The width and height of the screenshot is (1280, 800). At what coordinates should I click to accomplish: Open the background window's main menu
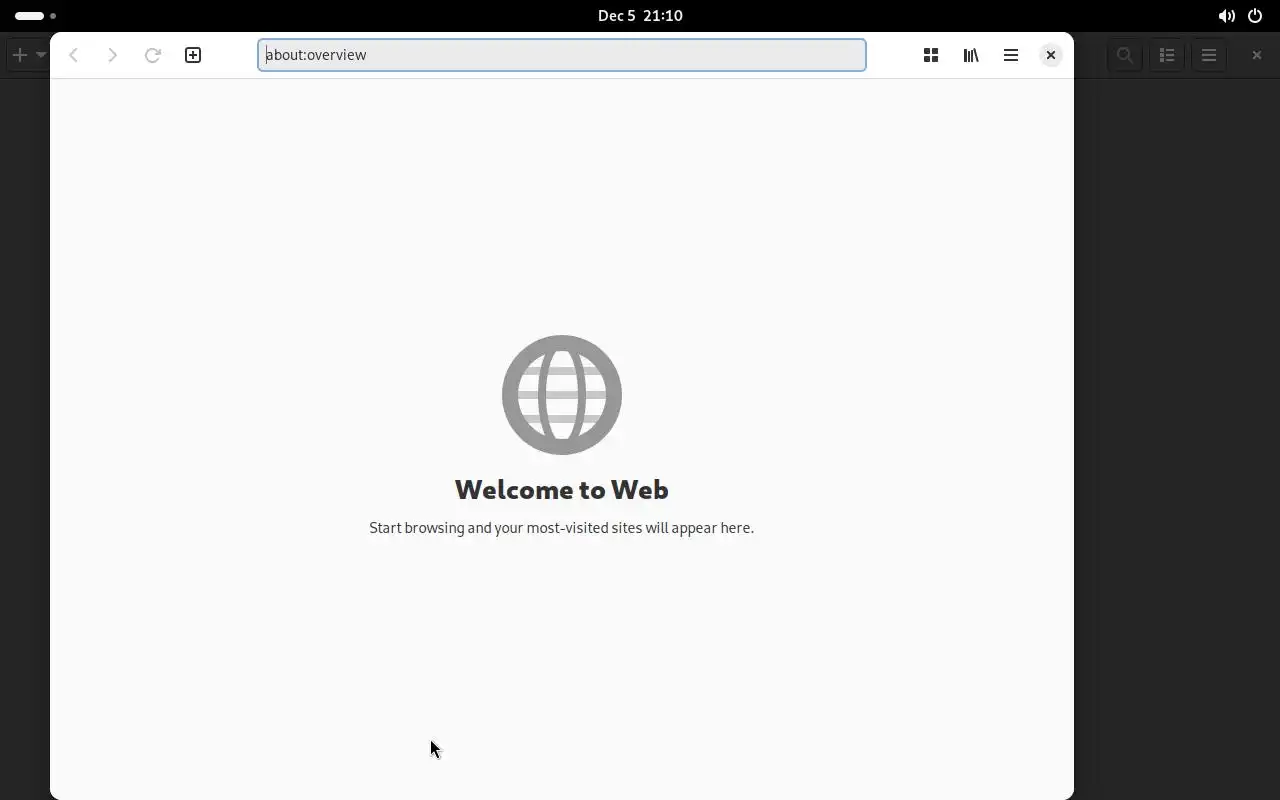pos(1209,55)
